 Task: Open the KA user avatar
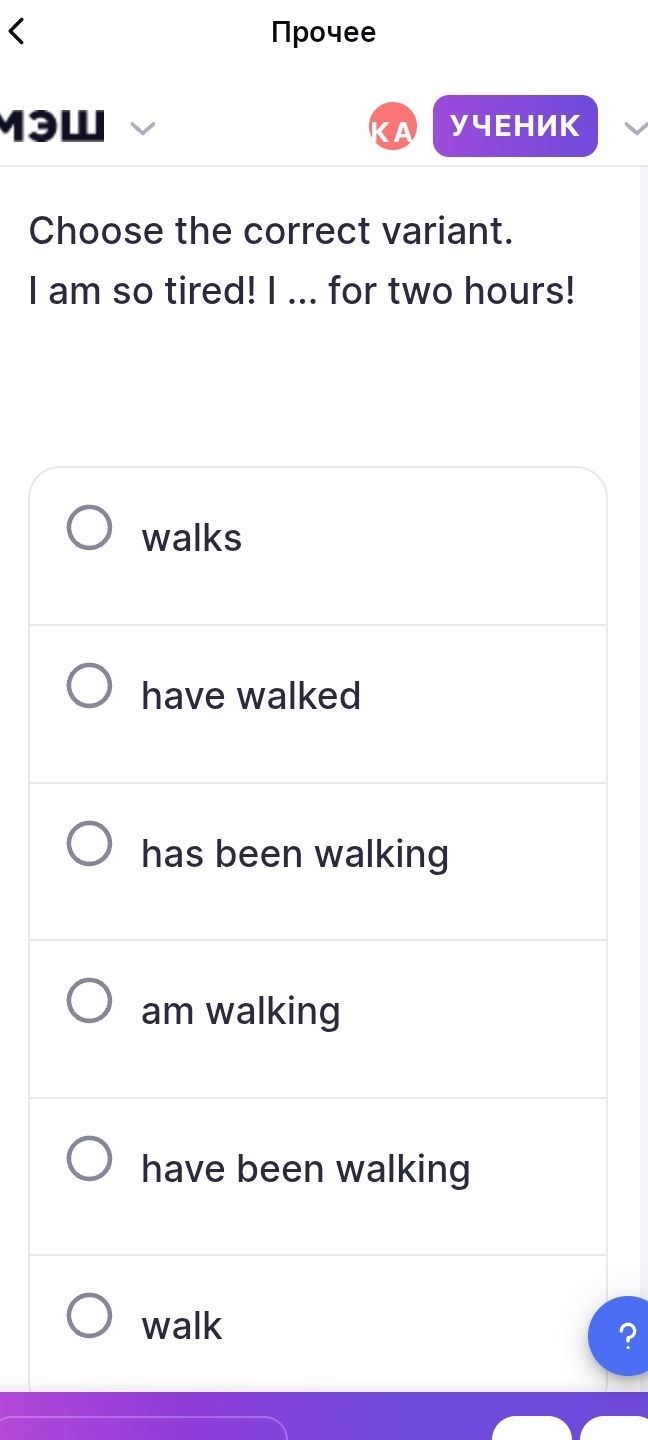392,127
